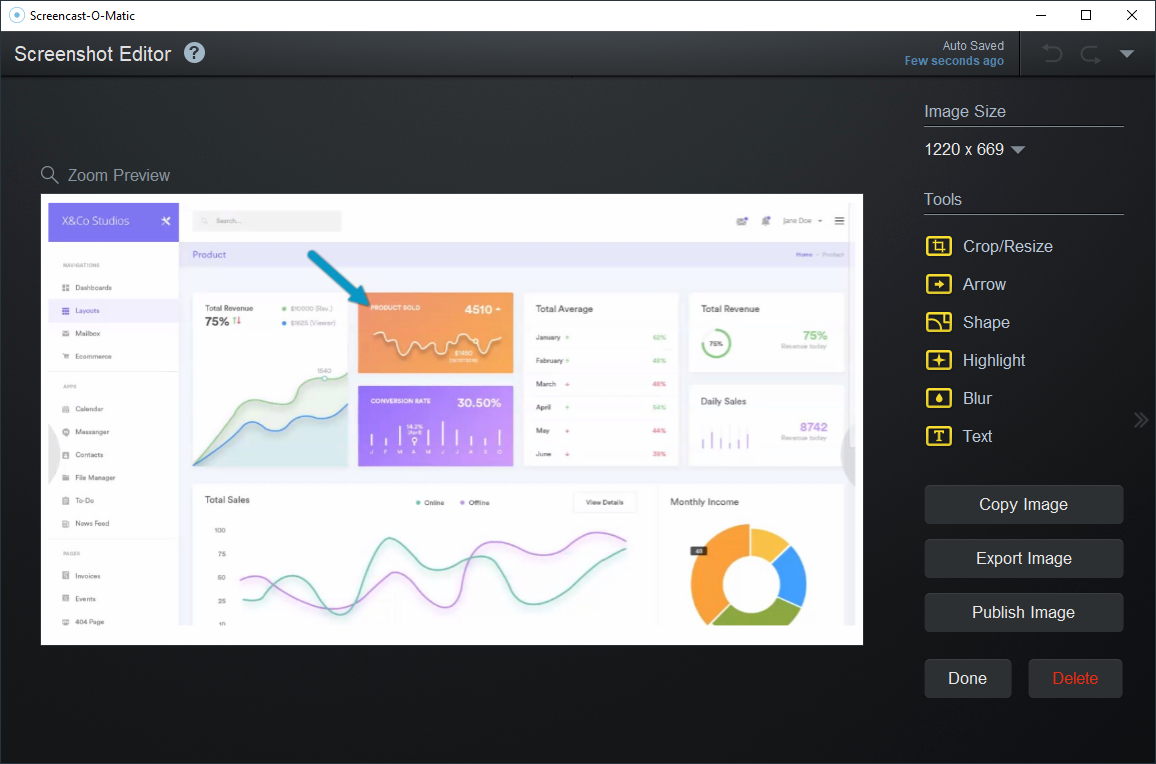Click the Image Size heading
The height and width of the screenshot is (764, 1156).
pyautogui.click(x=964, y=111)
